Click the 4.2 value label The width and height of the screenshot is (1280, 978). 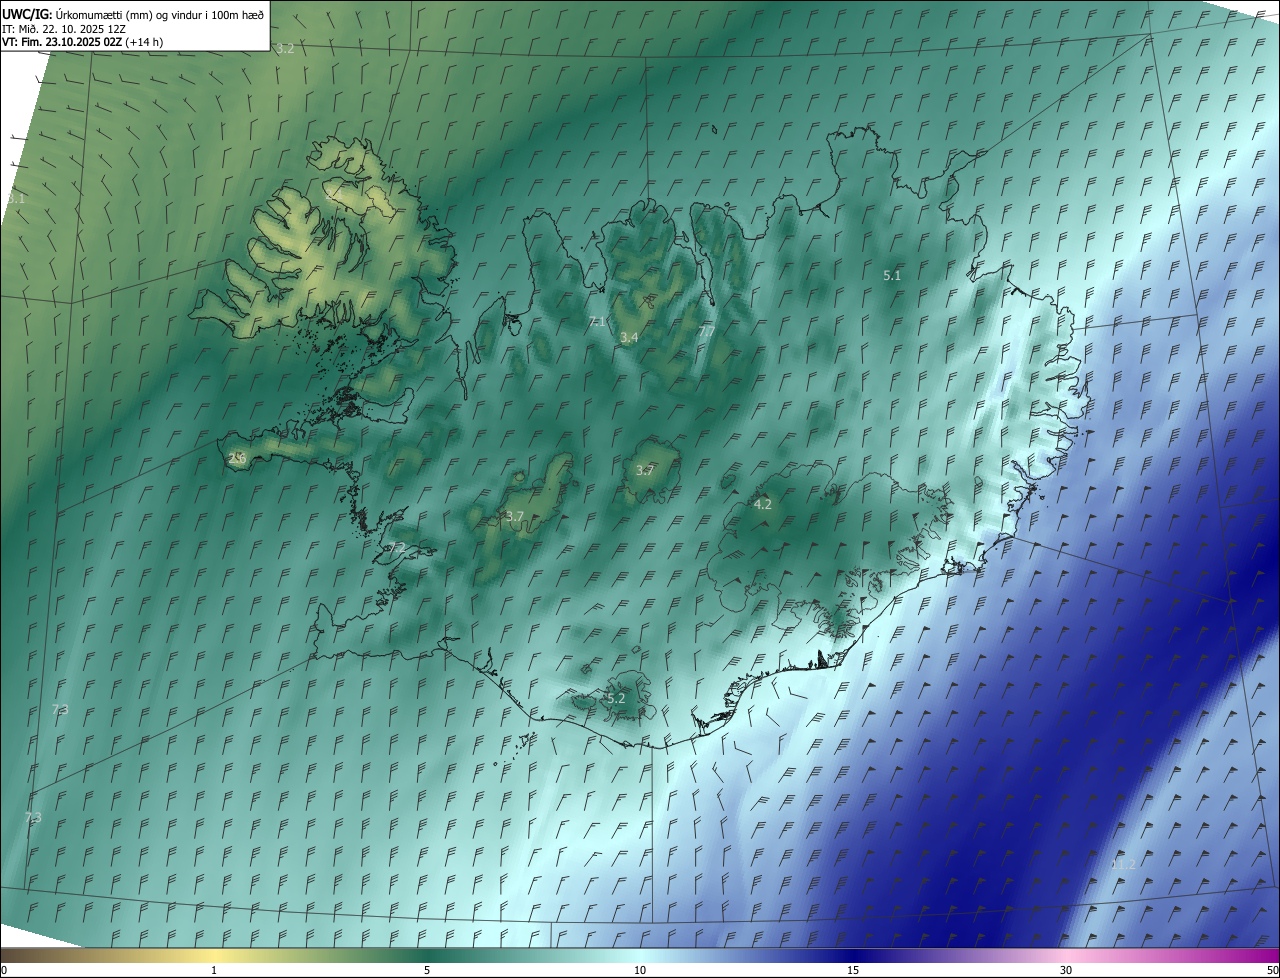[762, 504]
